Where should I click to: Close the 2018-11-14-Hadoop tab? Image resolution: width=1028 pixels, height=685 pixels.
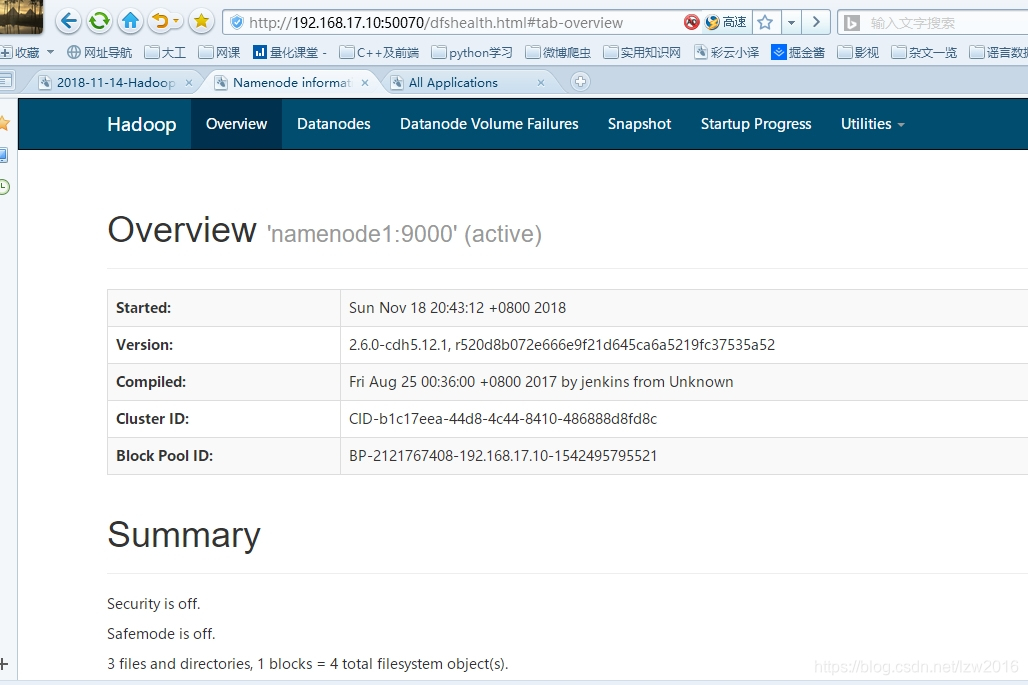point(189,83)
